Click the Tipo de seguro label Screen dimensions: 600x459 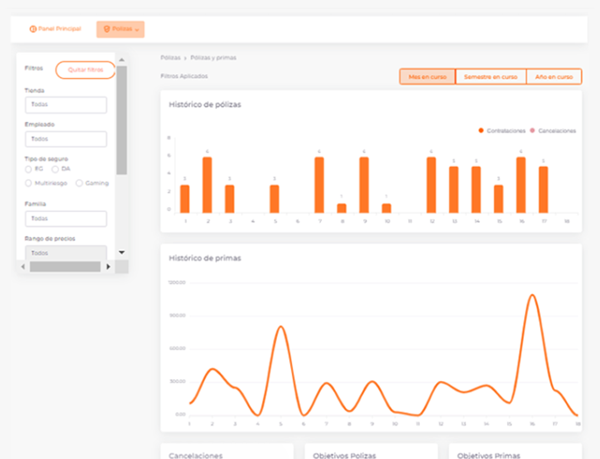point(46,159)
